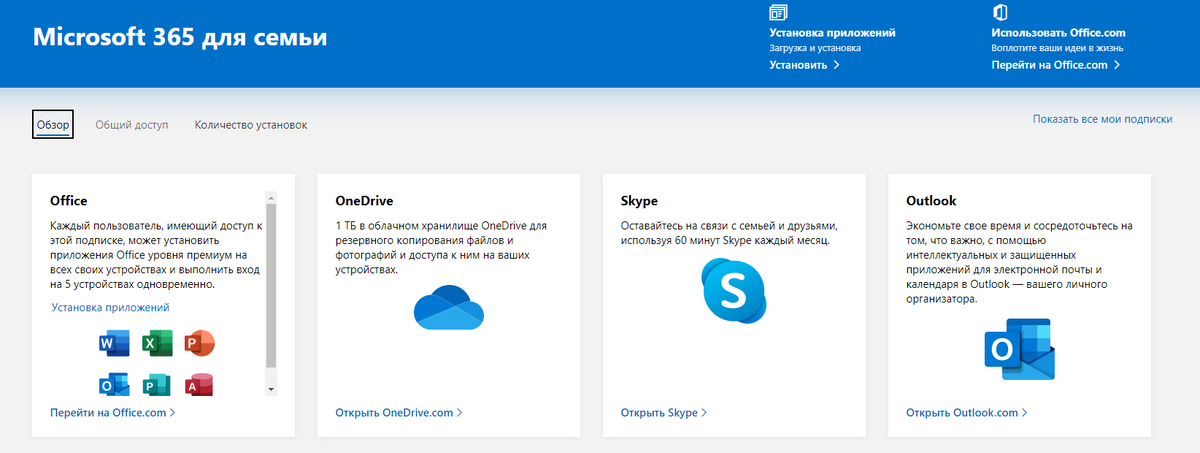Click the Office card title

(x=69, y=200)
